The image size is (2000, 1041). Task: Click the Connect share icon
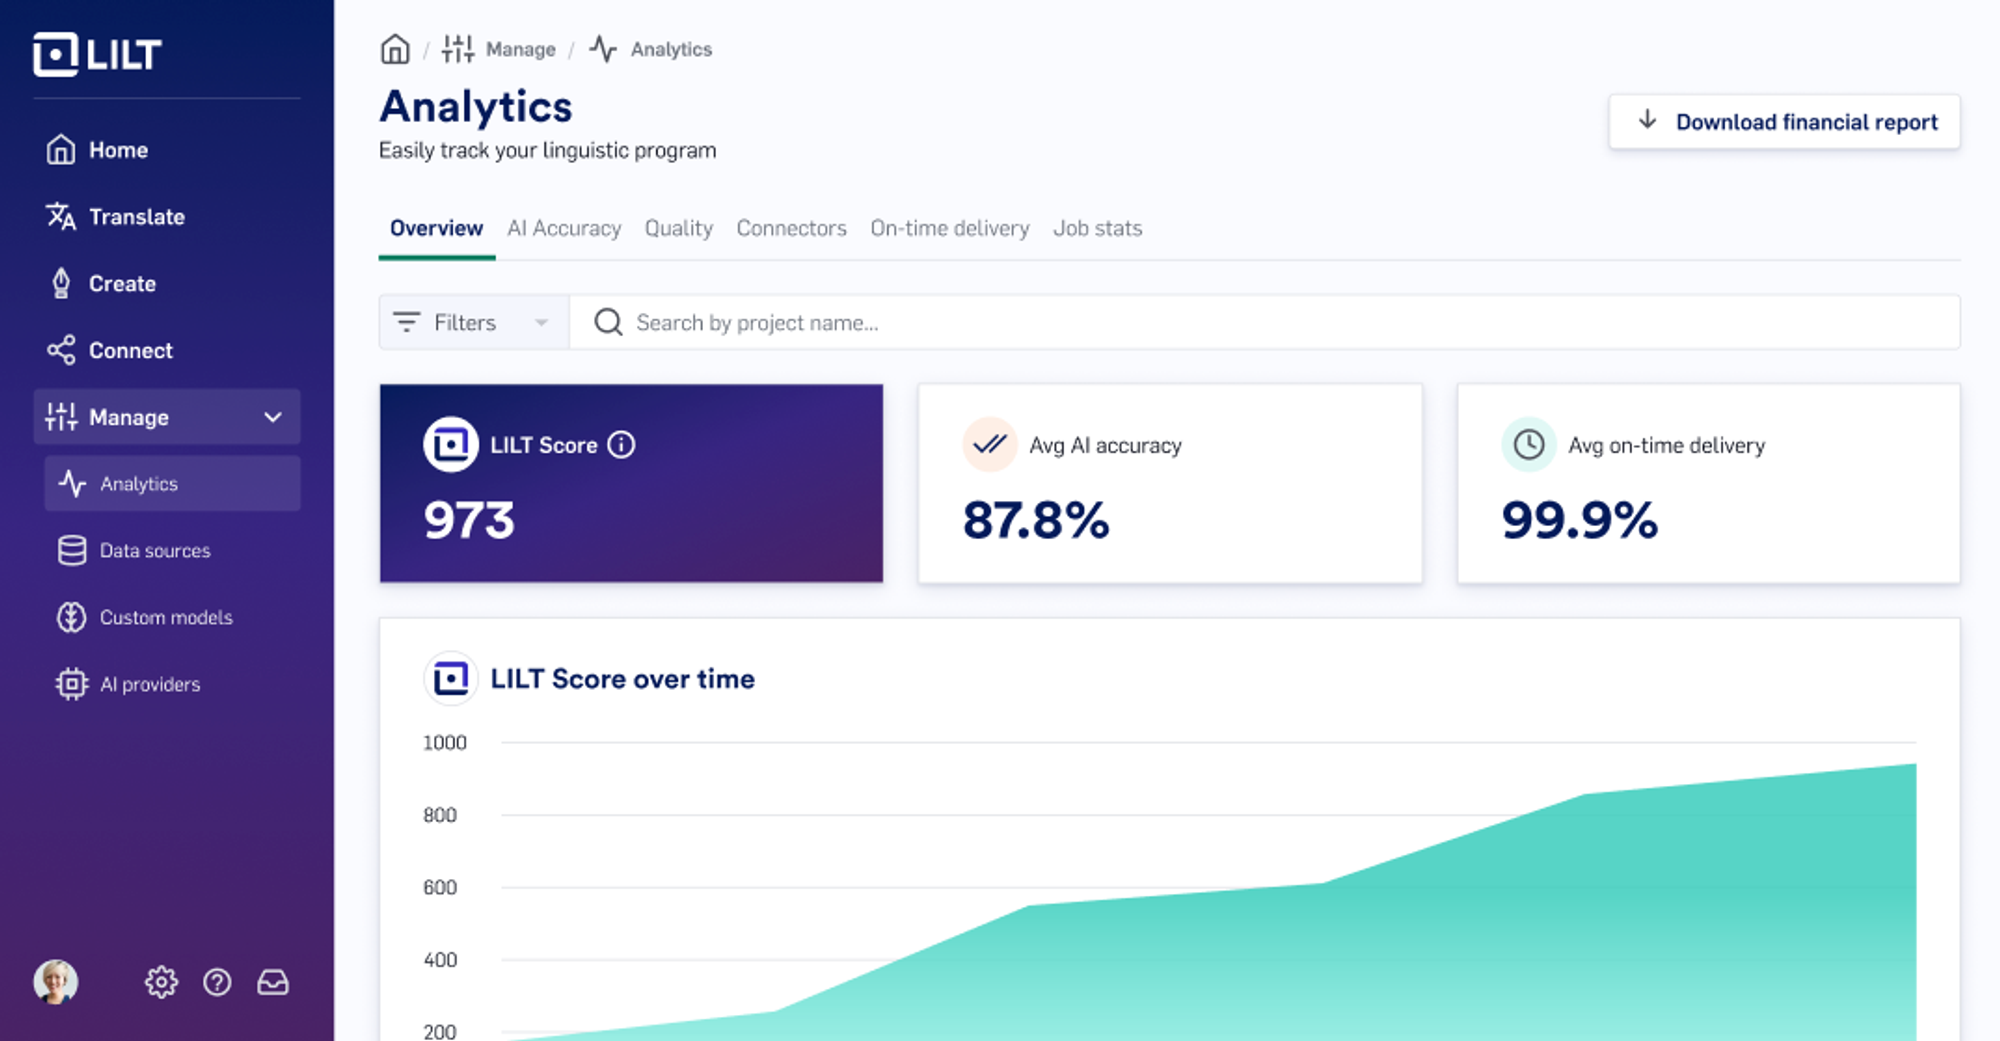tap(61, 351)
